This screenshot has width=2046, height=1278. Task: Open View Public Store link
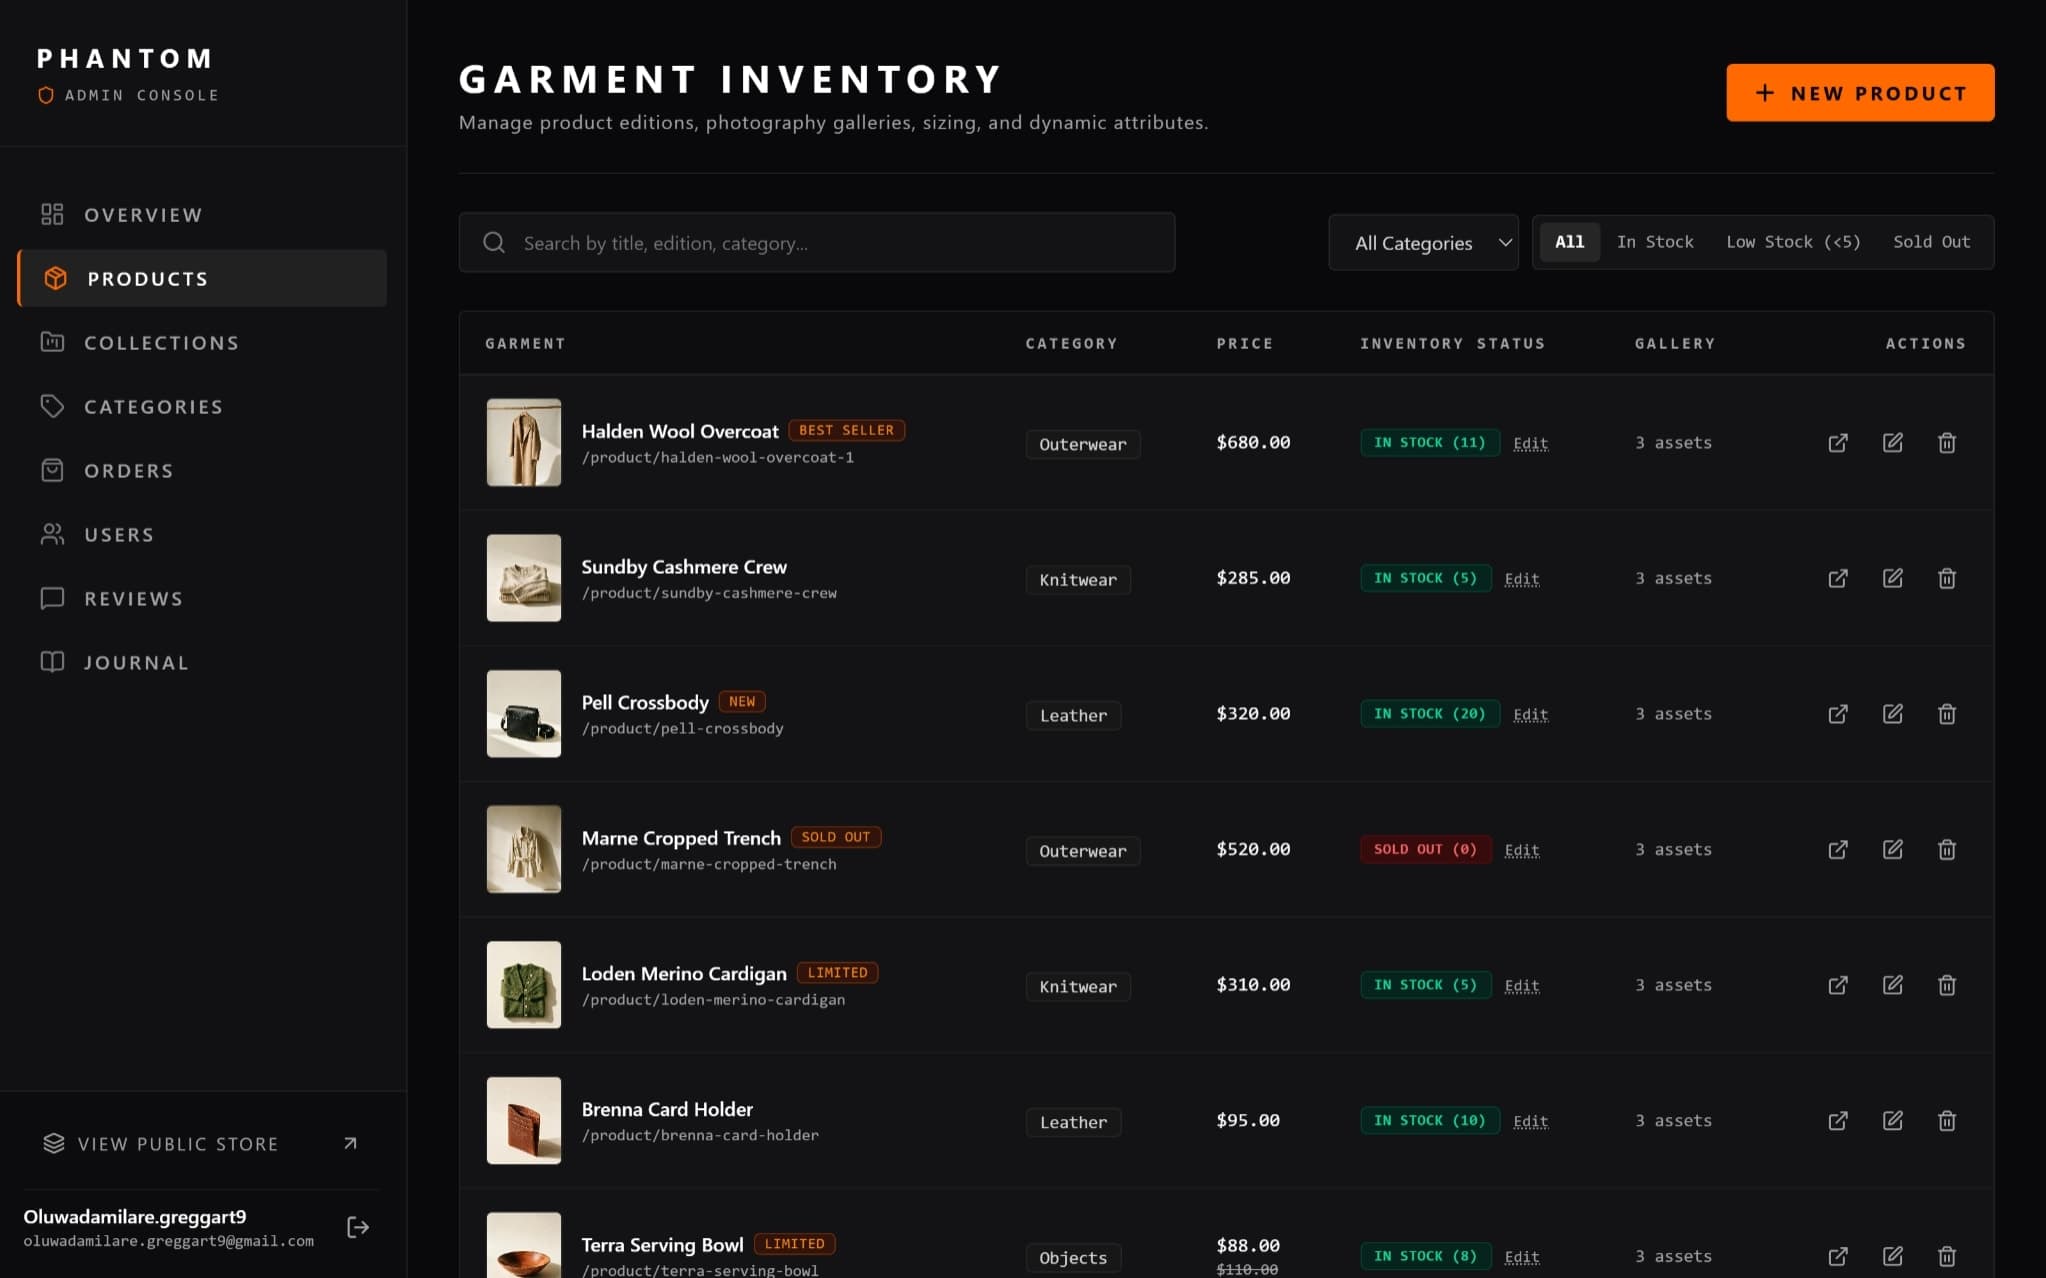point(202,1144)
